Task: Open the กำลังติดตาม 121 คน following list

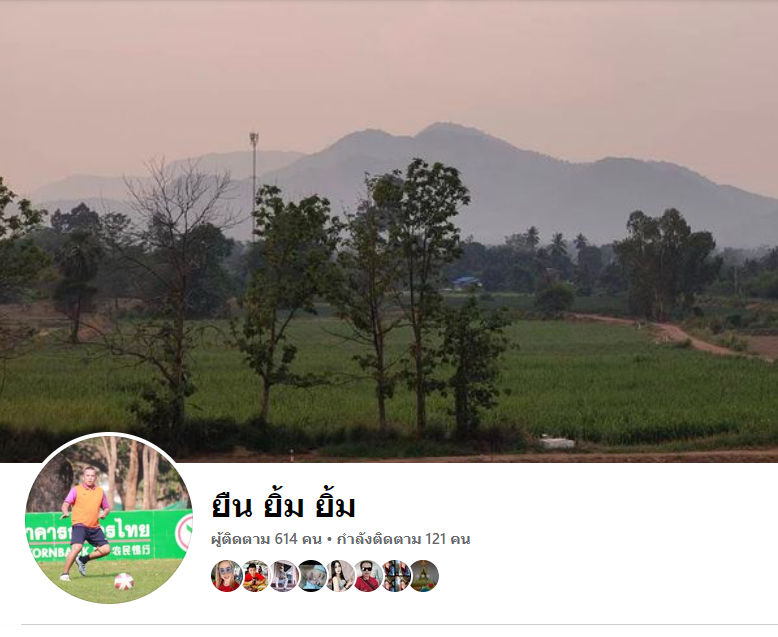Action: click(x=403, y=539)
